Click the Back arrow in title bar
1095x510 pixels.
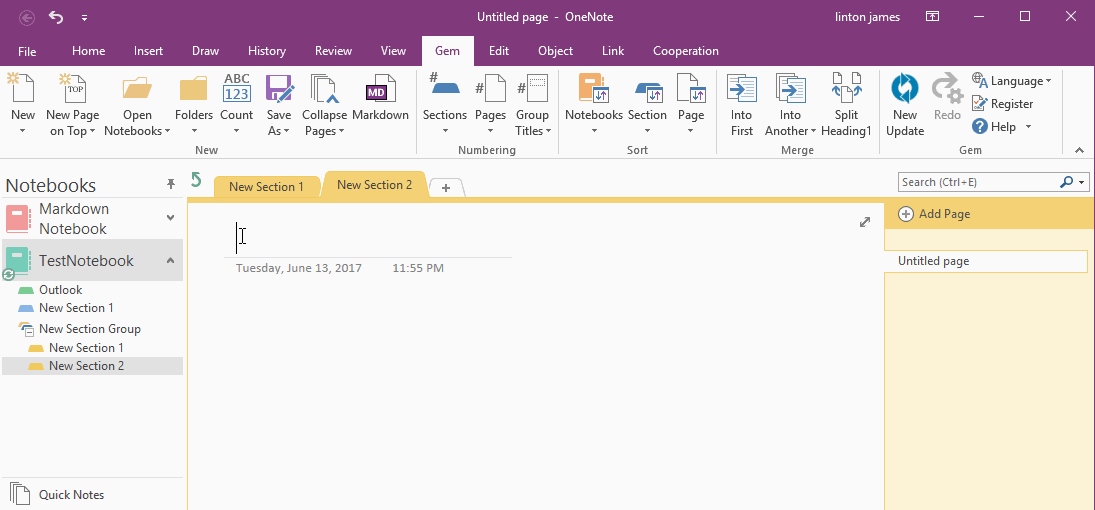(x=27, y=17)
